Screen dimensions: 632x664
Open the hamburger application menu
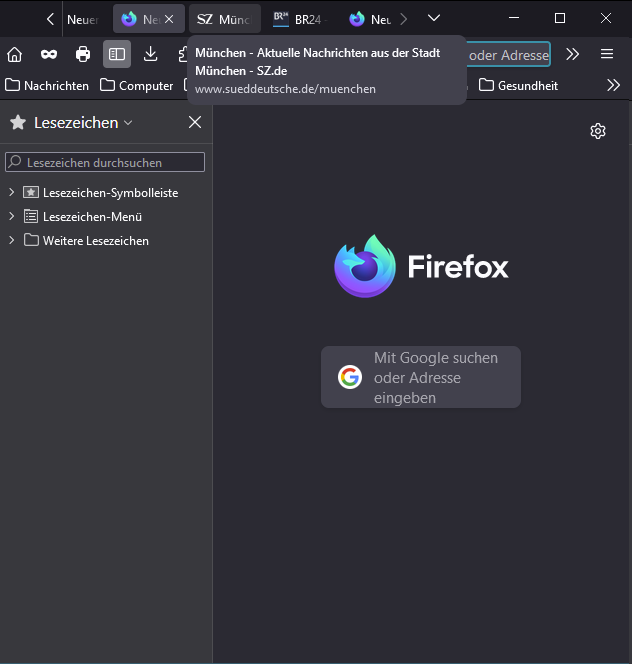[x=607, y=54]
